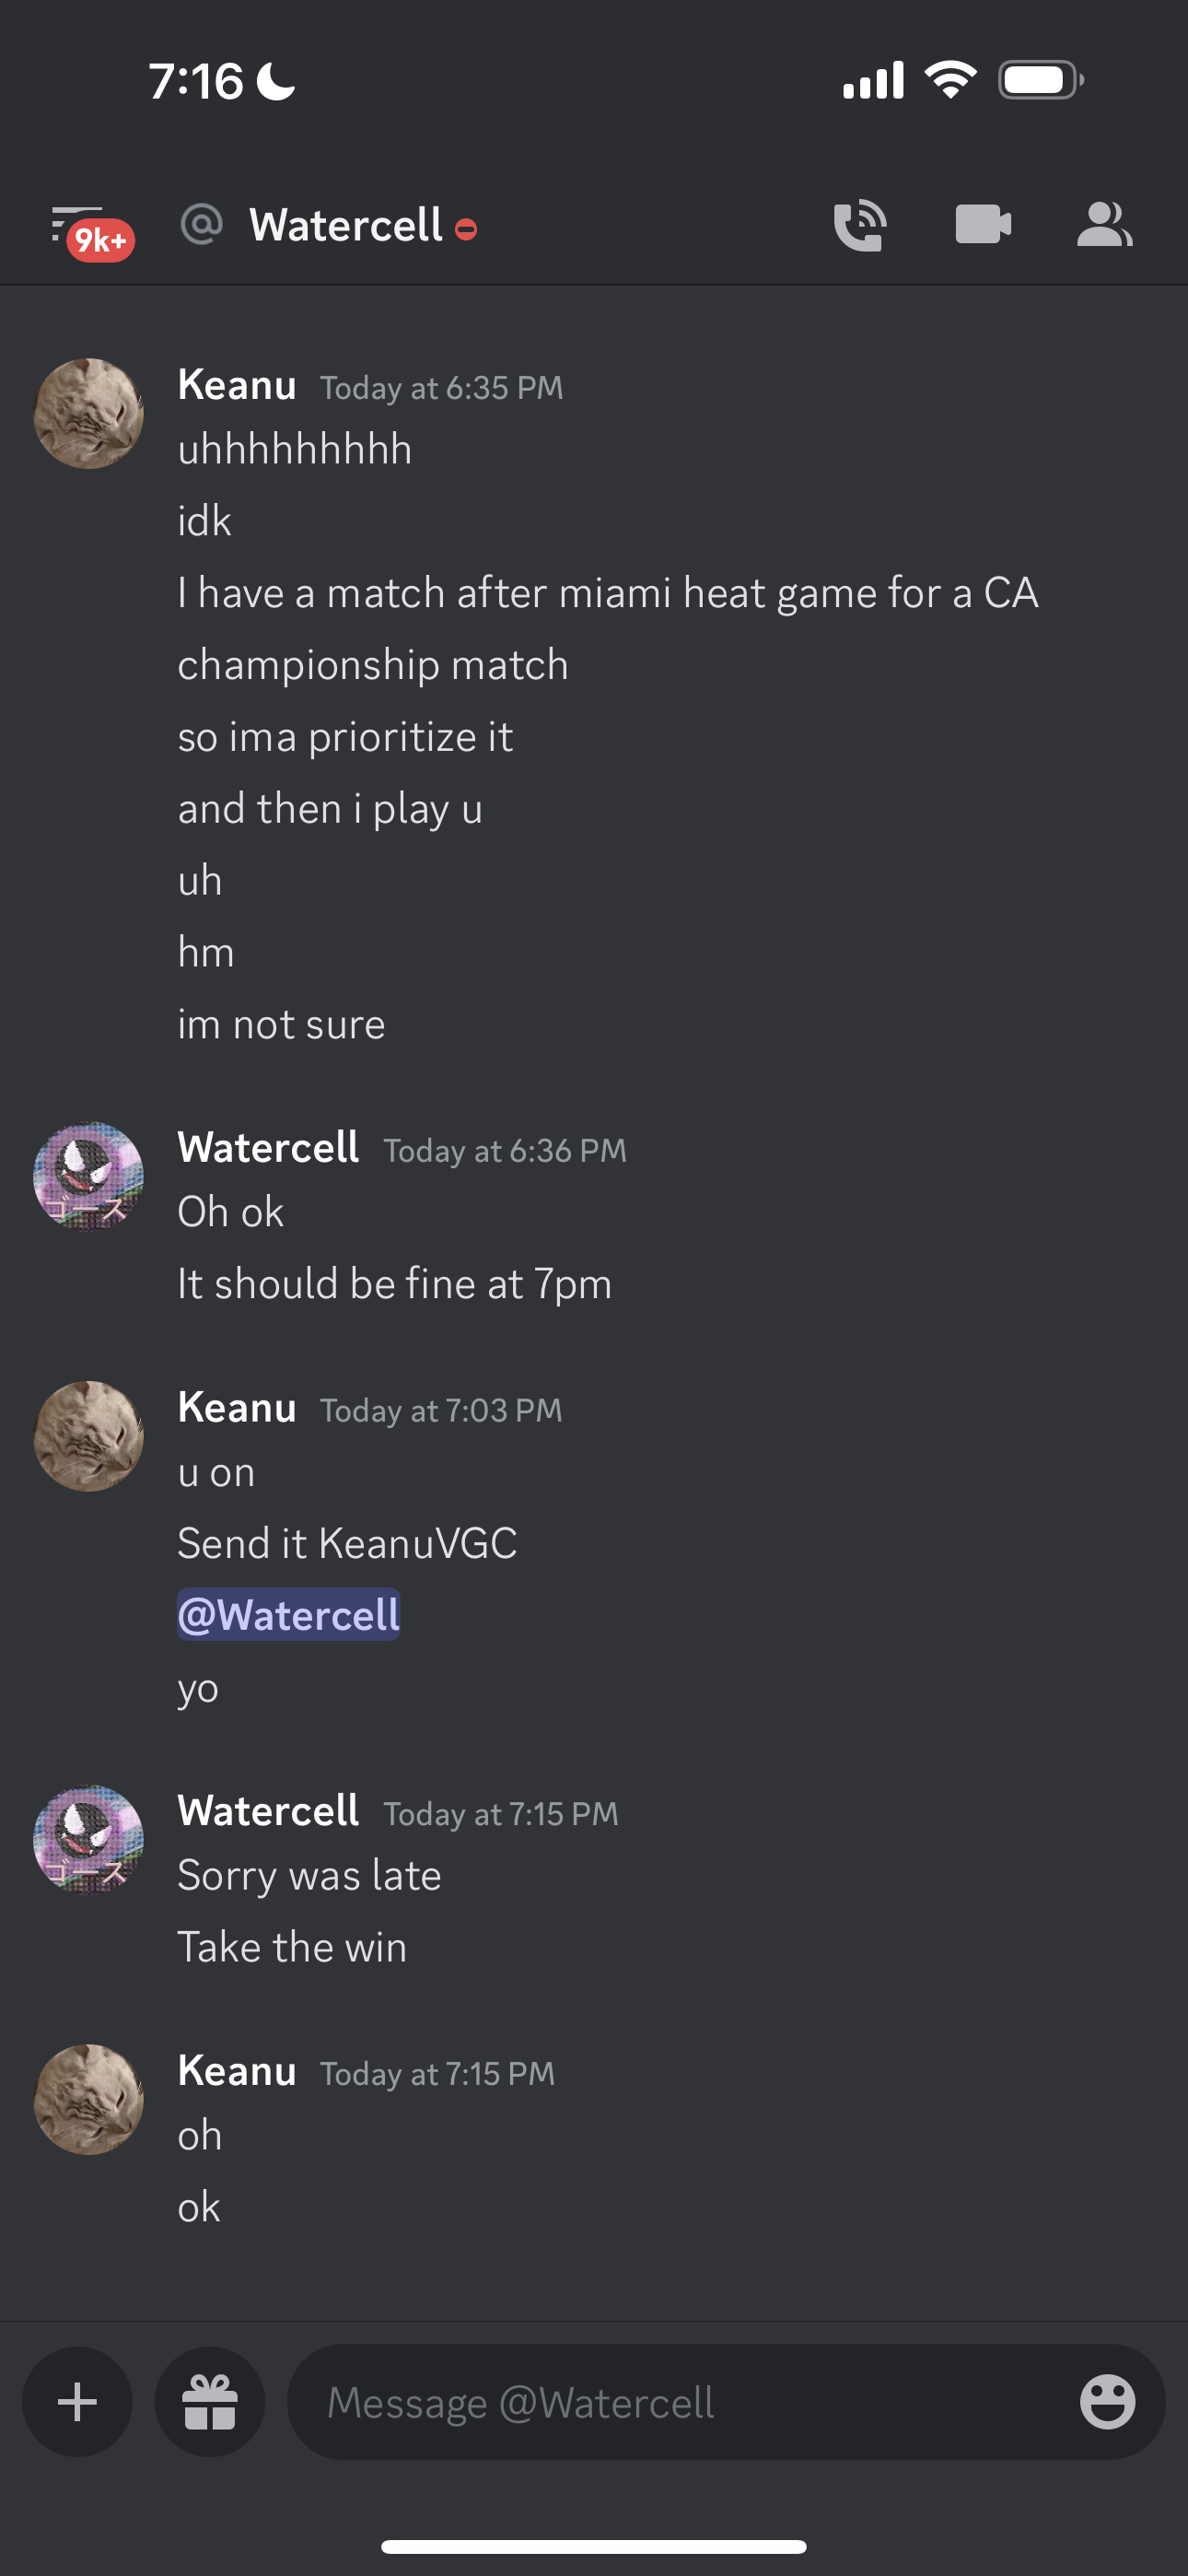Tap the home indicator bar at bottom
The width and height of the screenshot is (1188, 2576).
coord(594,2546)
